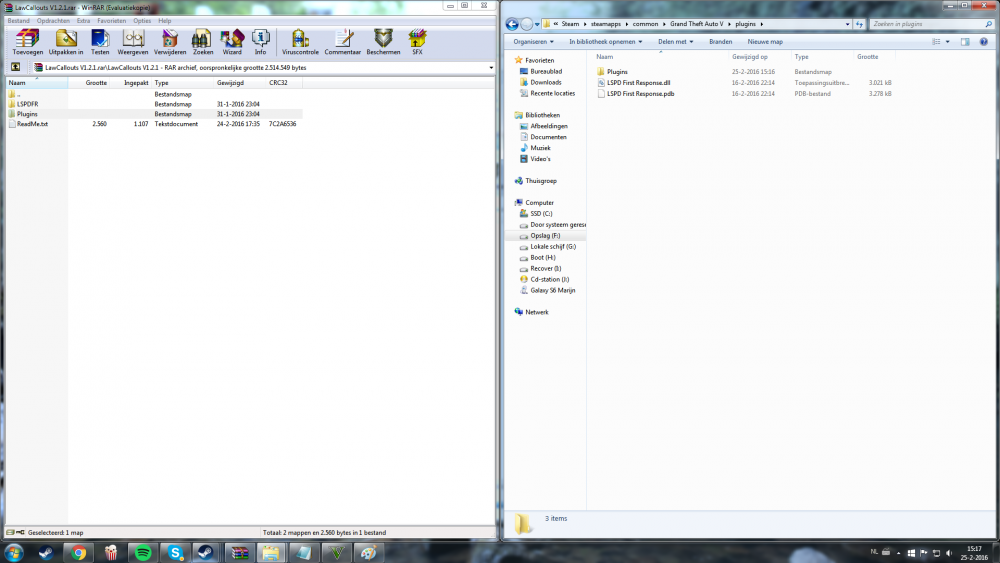The image size is (1000, 563).
Task: Create SFX archive icon
Action: (417, 42)
